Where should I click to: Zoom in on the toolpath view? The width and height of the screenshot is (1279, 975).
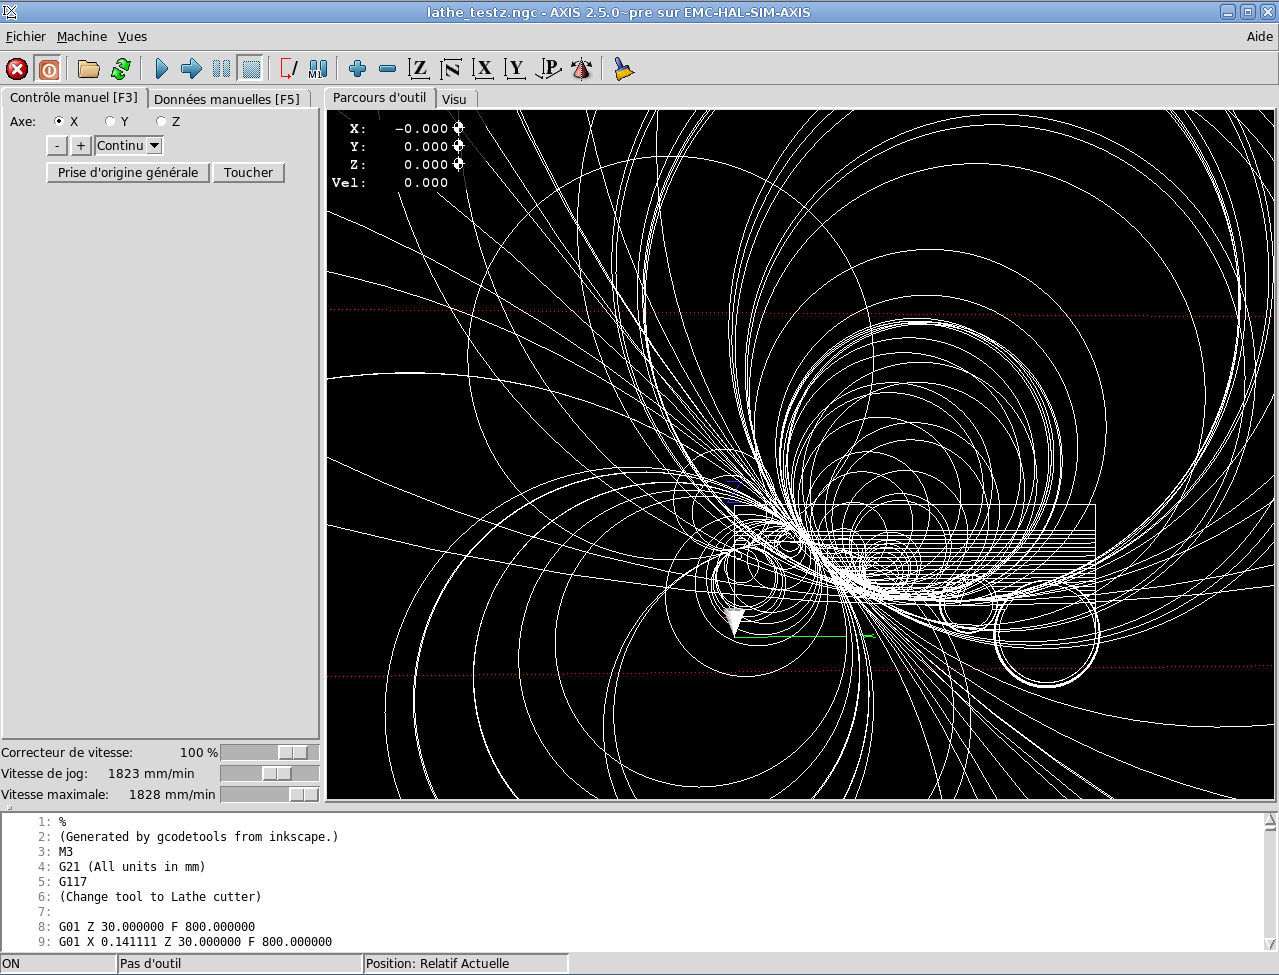pos(357,69)
